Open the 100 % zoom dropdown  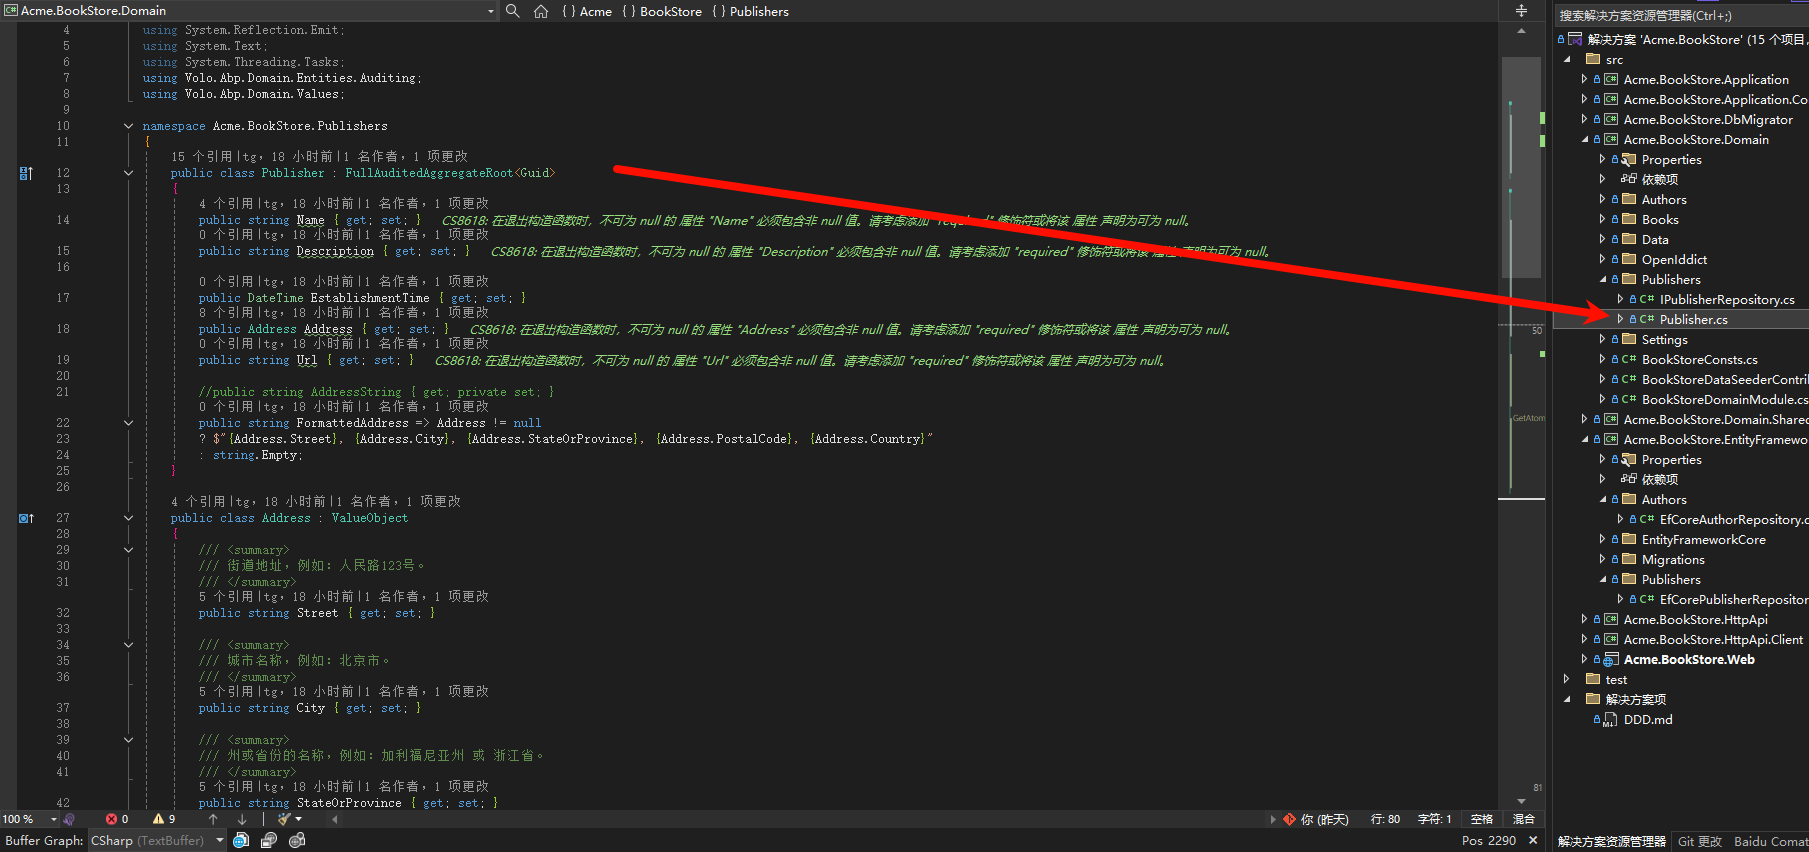tap(53, 819)
